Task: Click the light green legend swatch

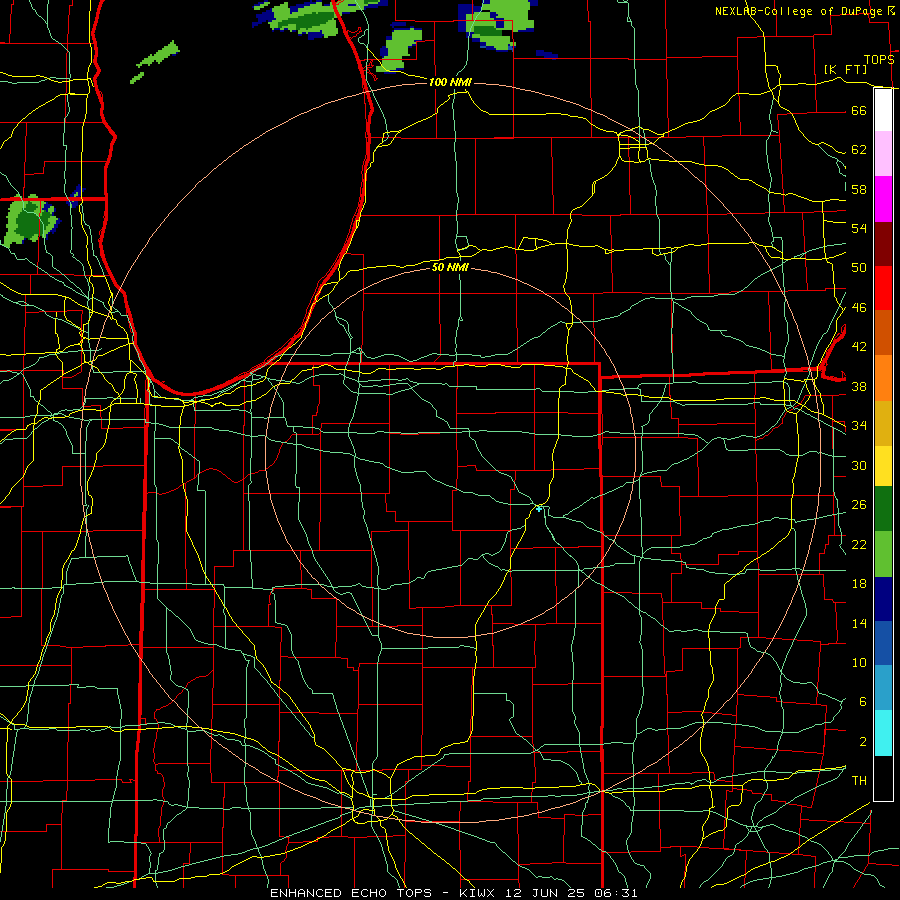Action: pos(883,554)
